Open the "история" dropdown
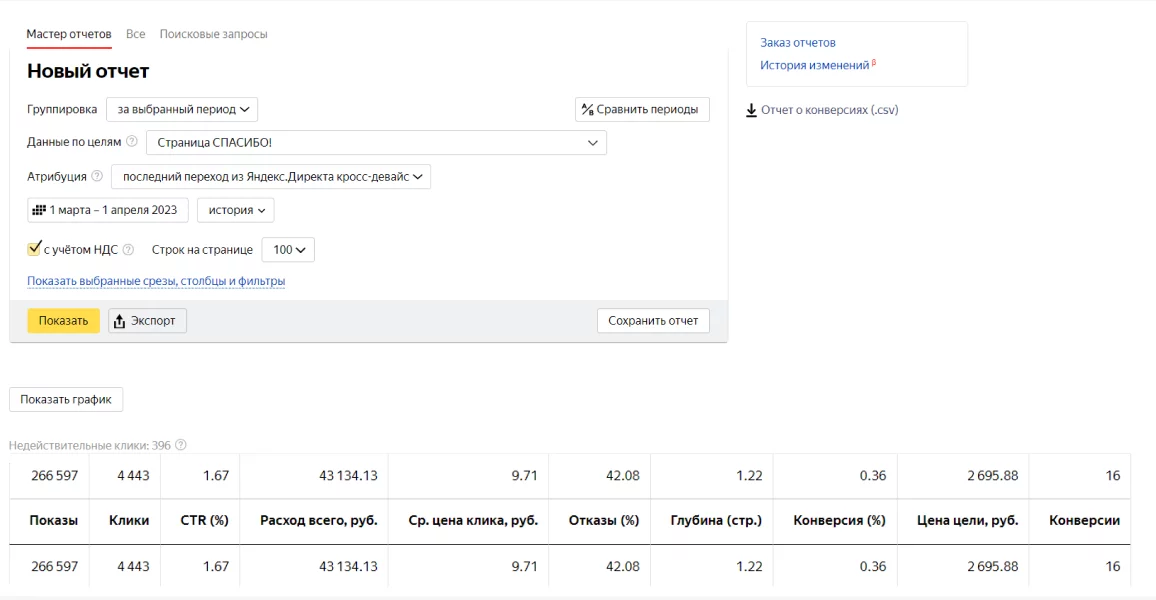Screen dimensions: 1156x600 (235, 210)
